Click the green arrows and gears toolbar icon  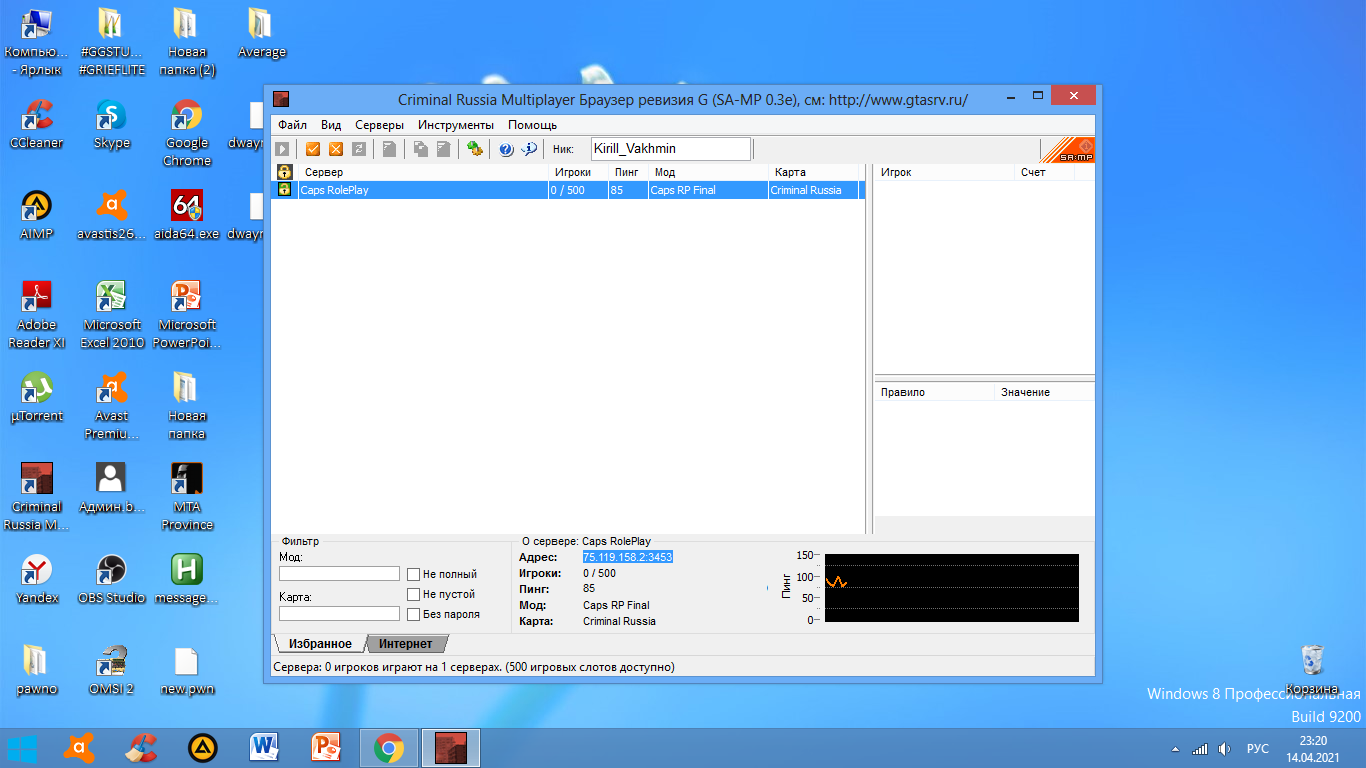point(475,149)
